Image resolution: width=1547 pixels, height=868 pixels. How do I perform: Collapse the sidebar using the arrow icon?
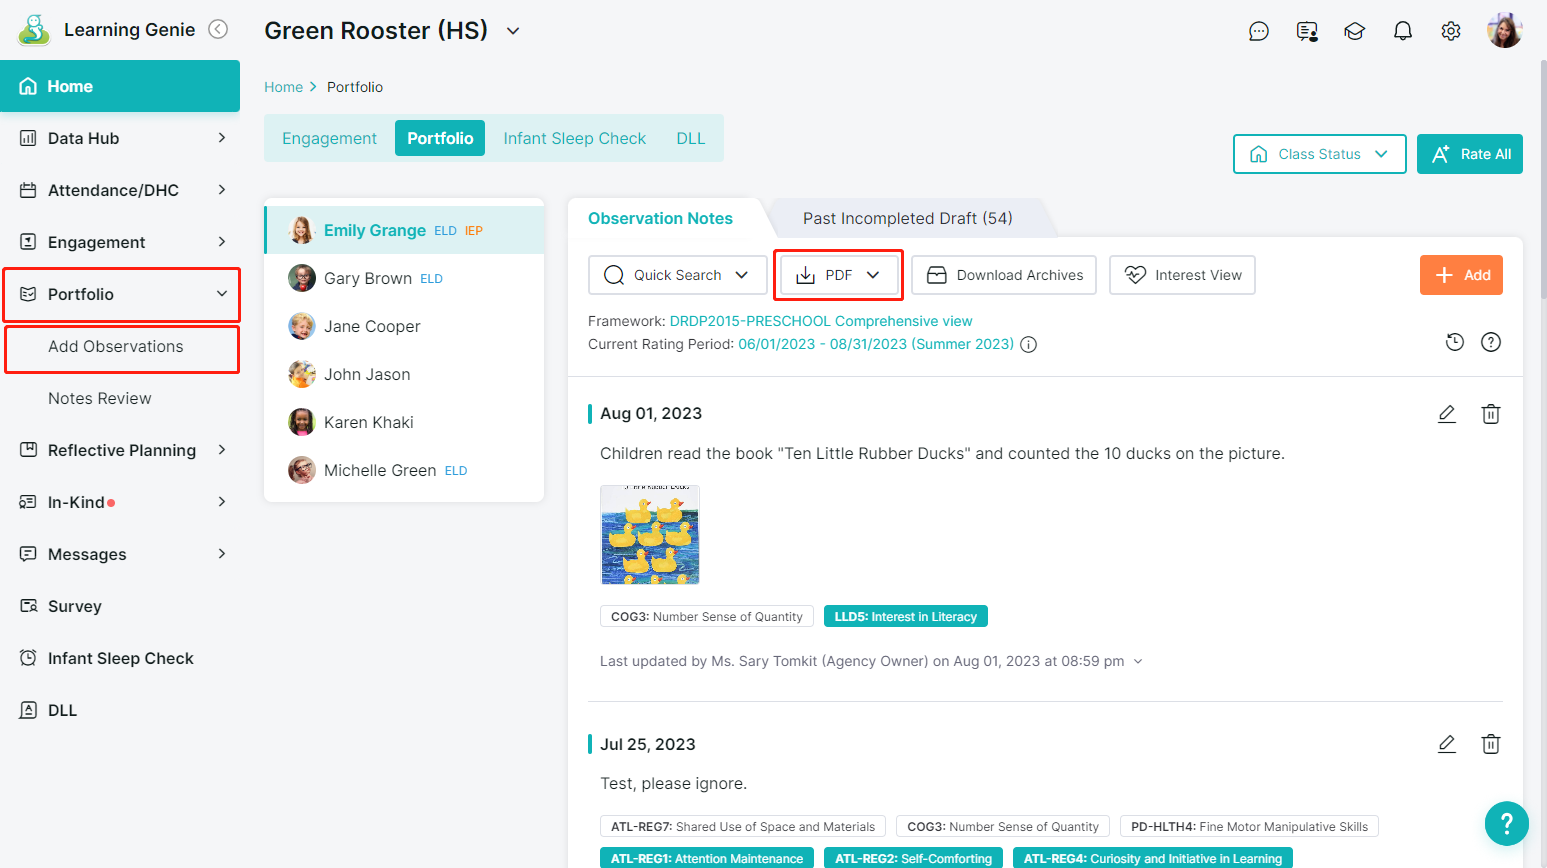point(218,30)
